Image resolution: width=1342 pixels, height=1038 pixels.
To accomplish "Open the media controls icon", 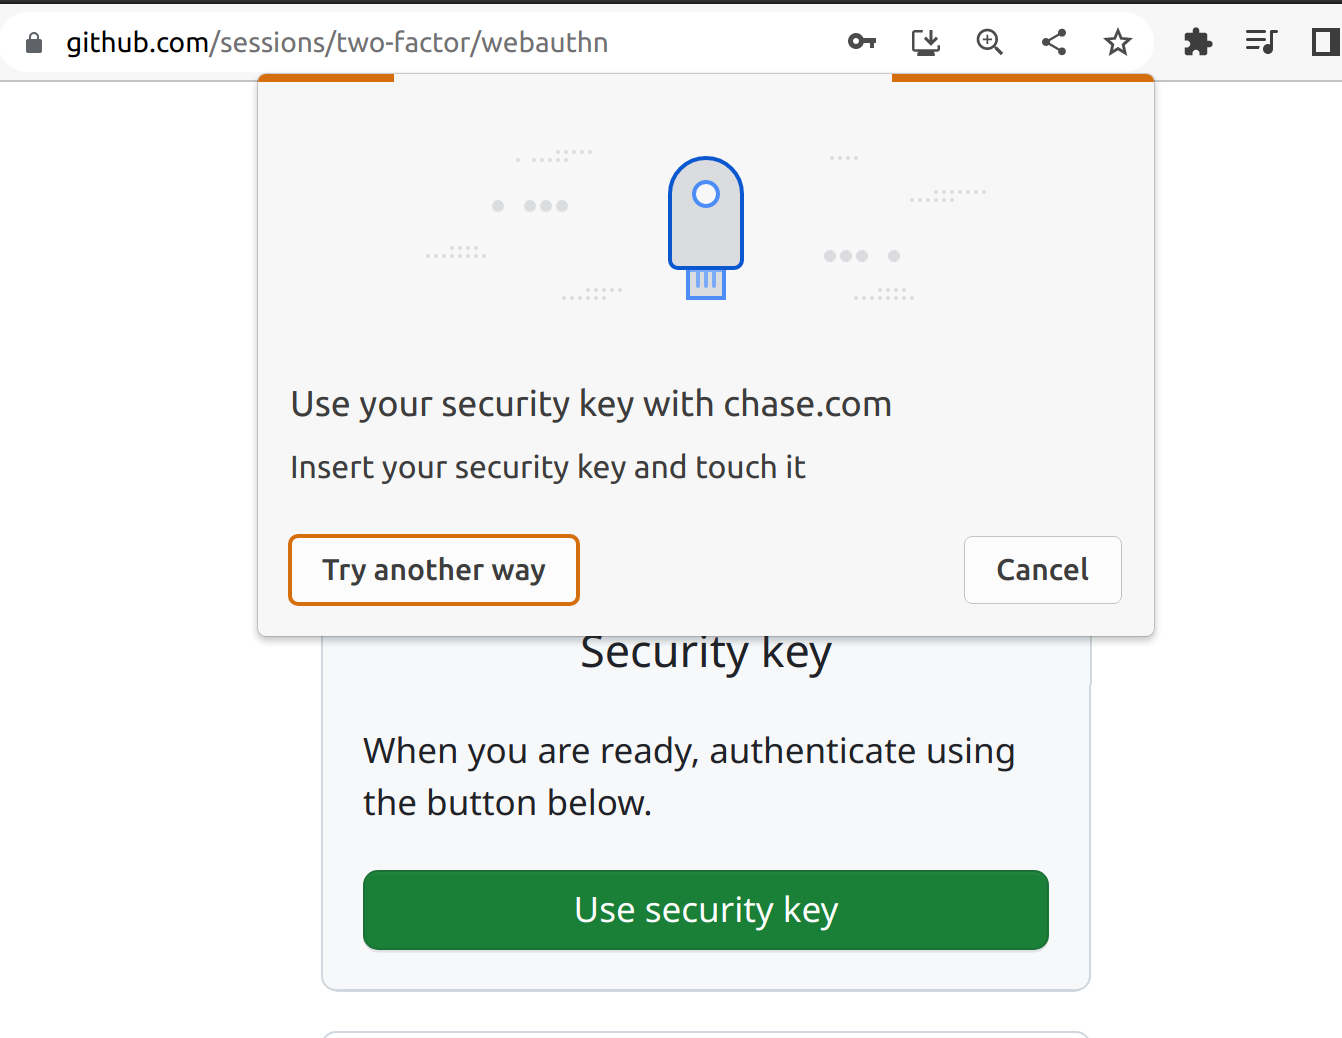I will tap(1261, 42).
